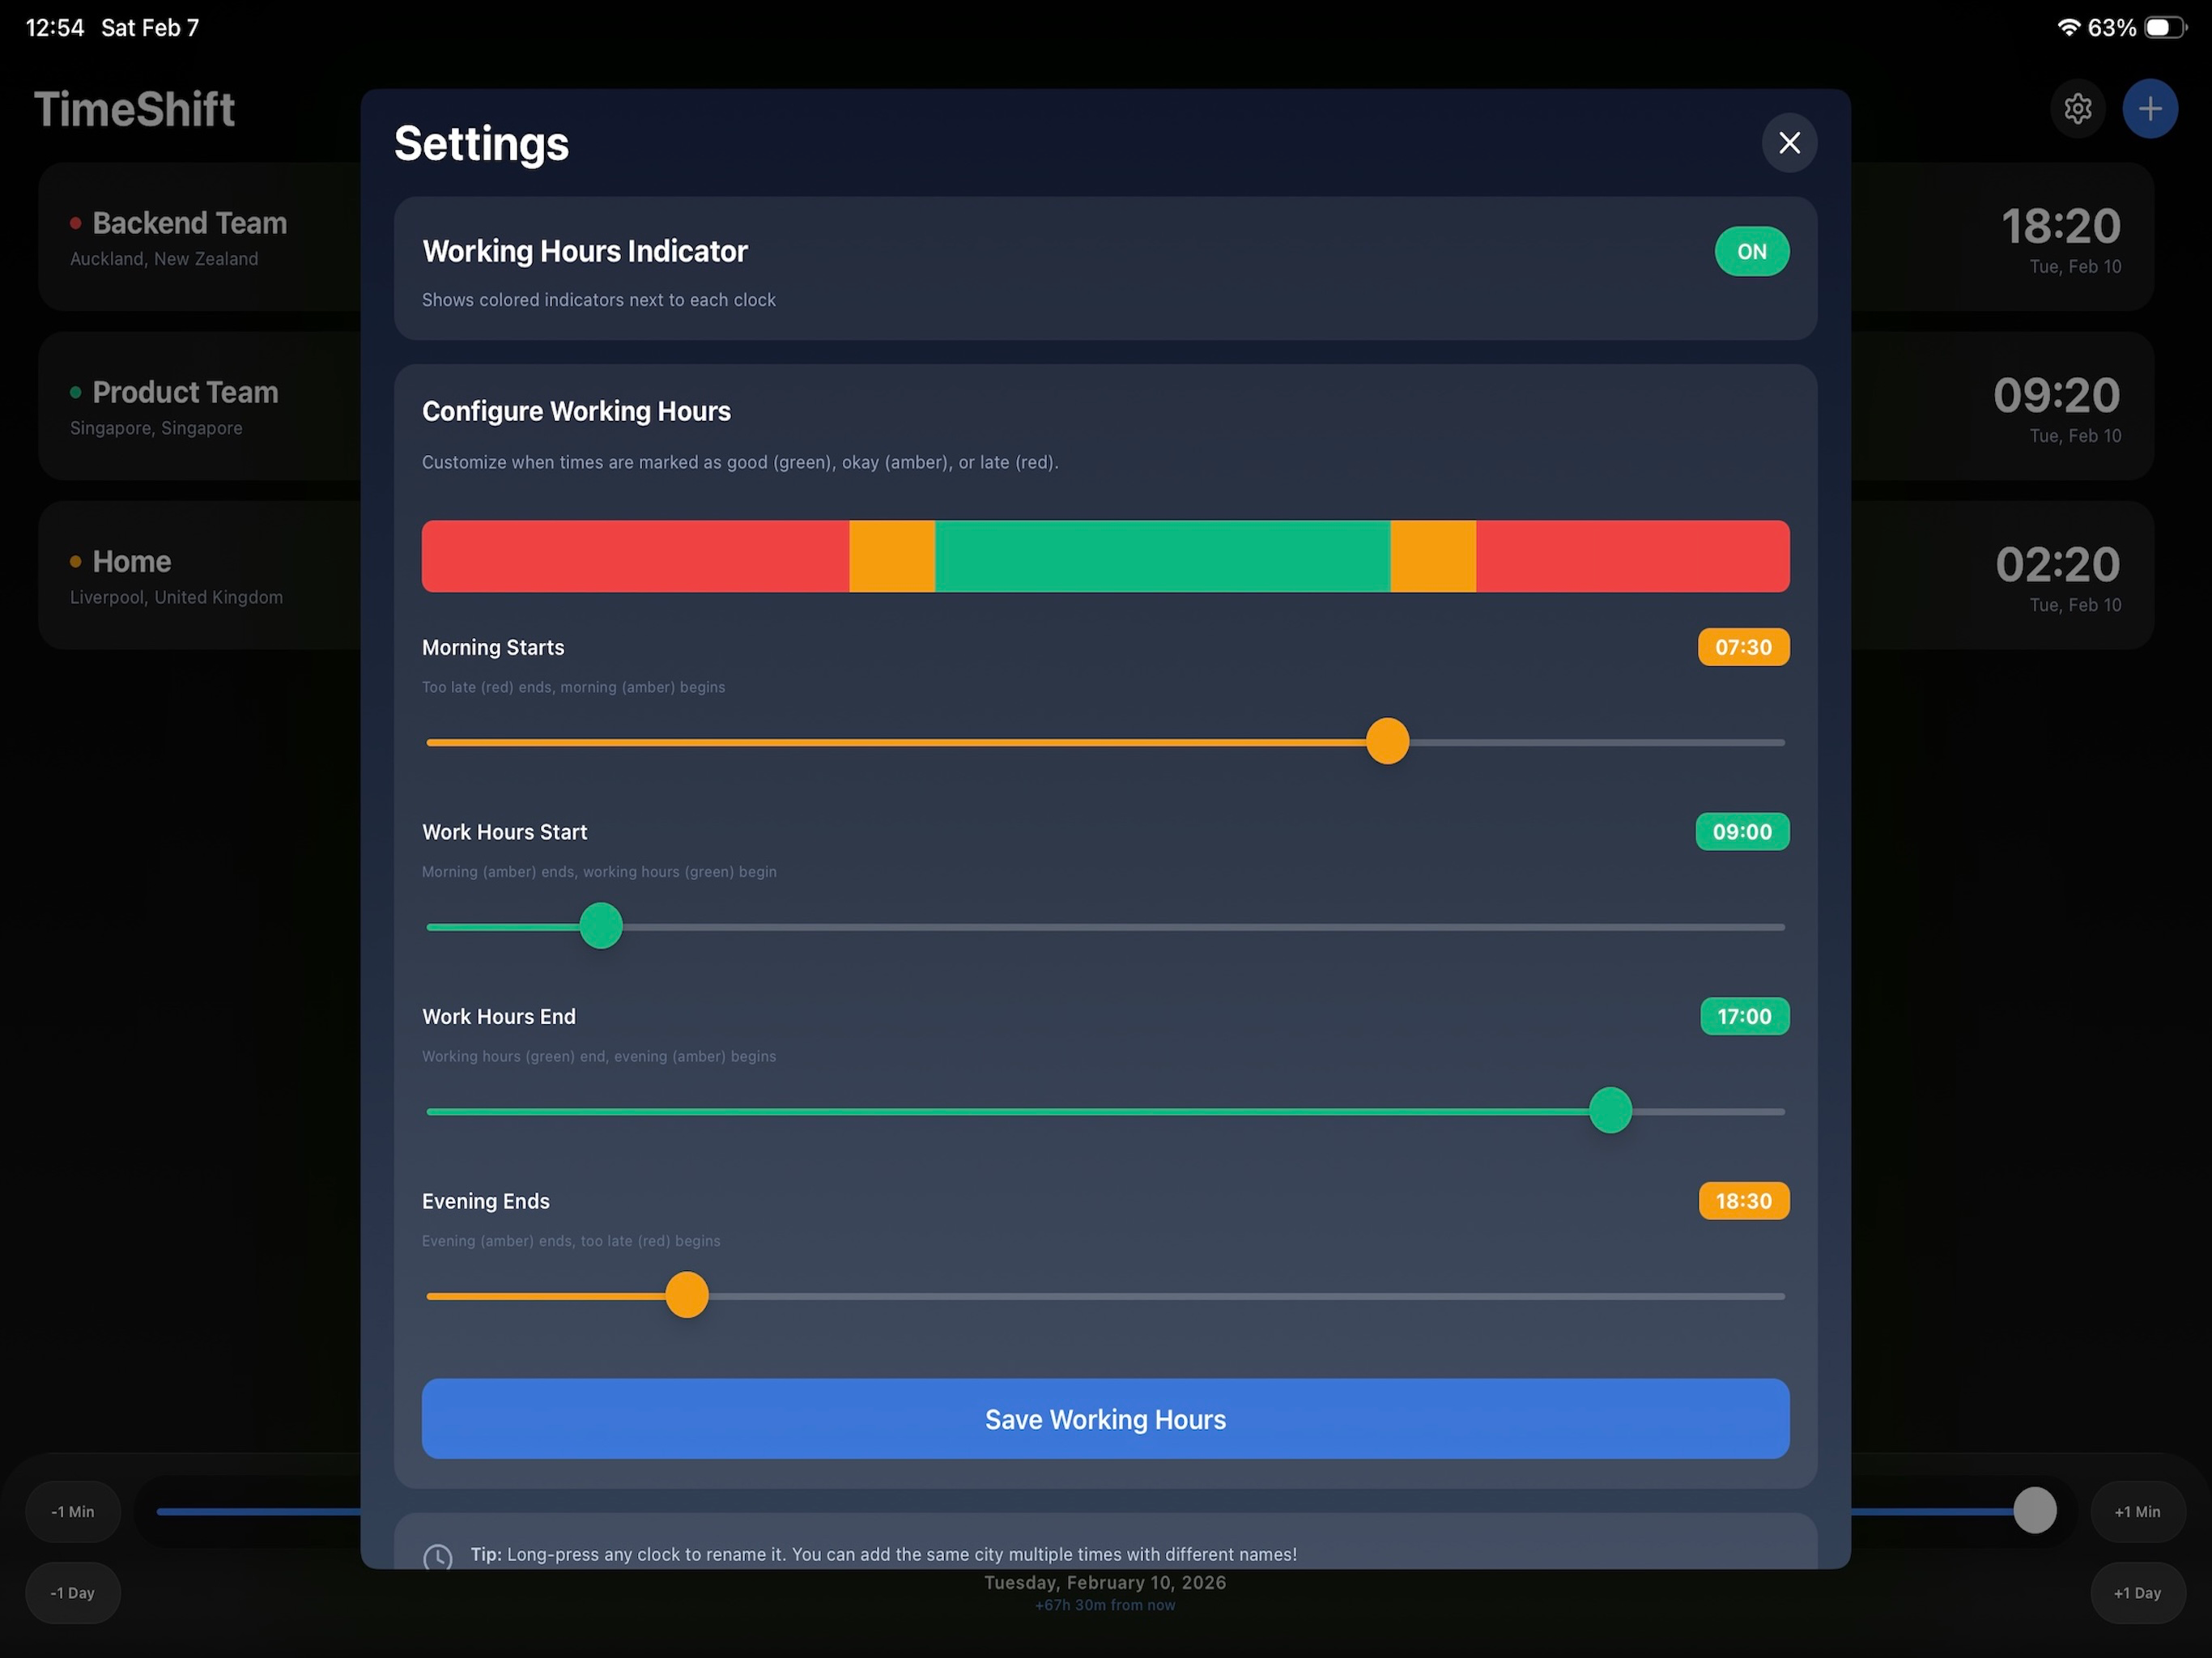Click Save Working Hours button

[x=1105, y=1418]
